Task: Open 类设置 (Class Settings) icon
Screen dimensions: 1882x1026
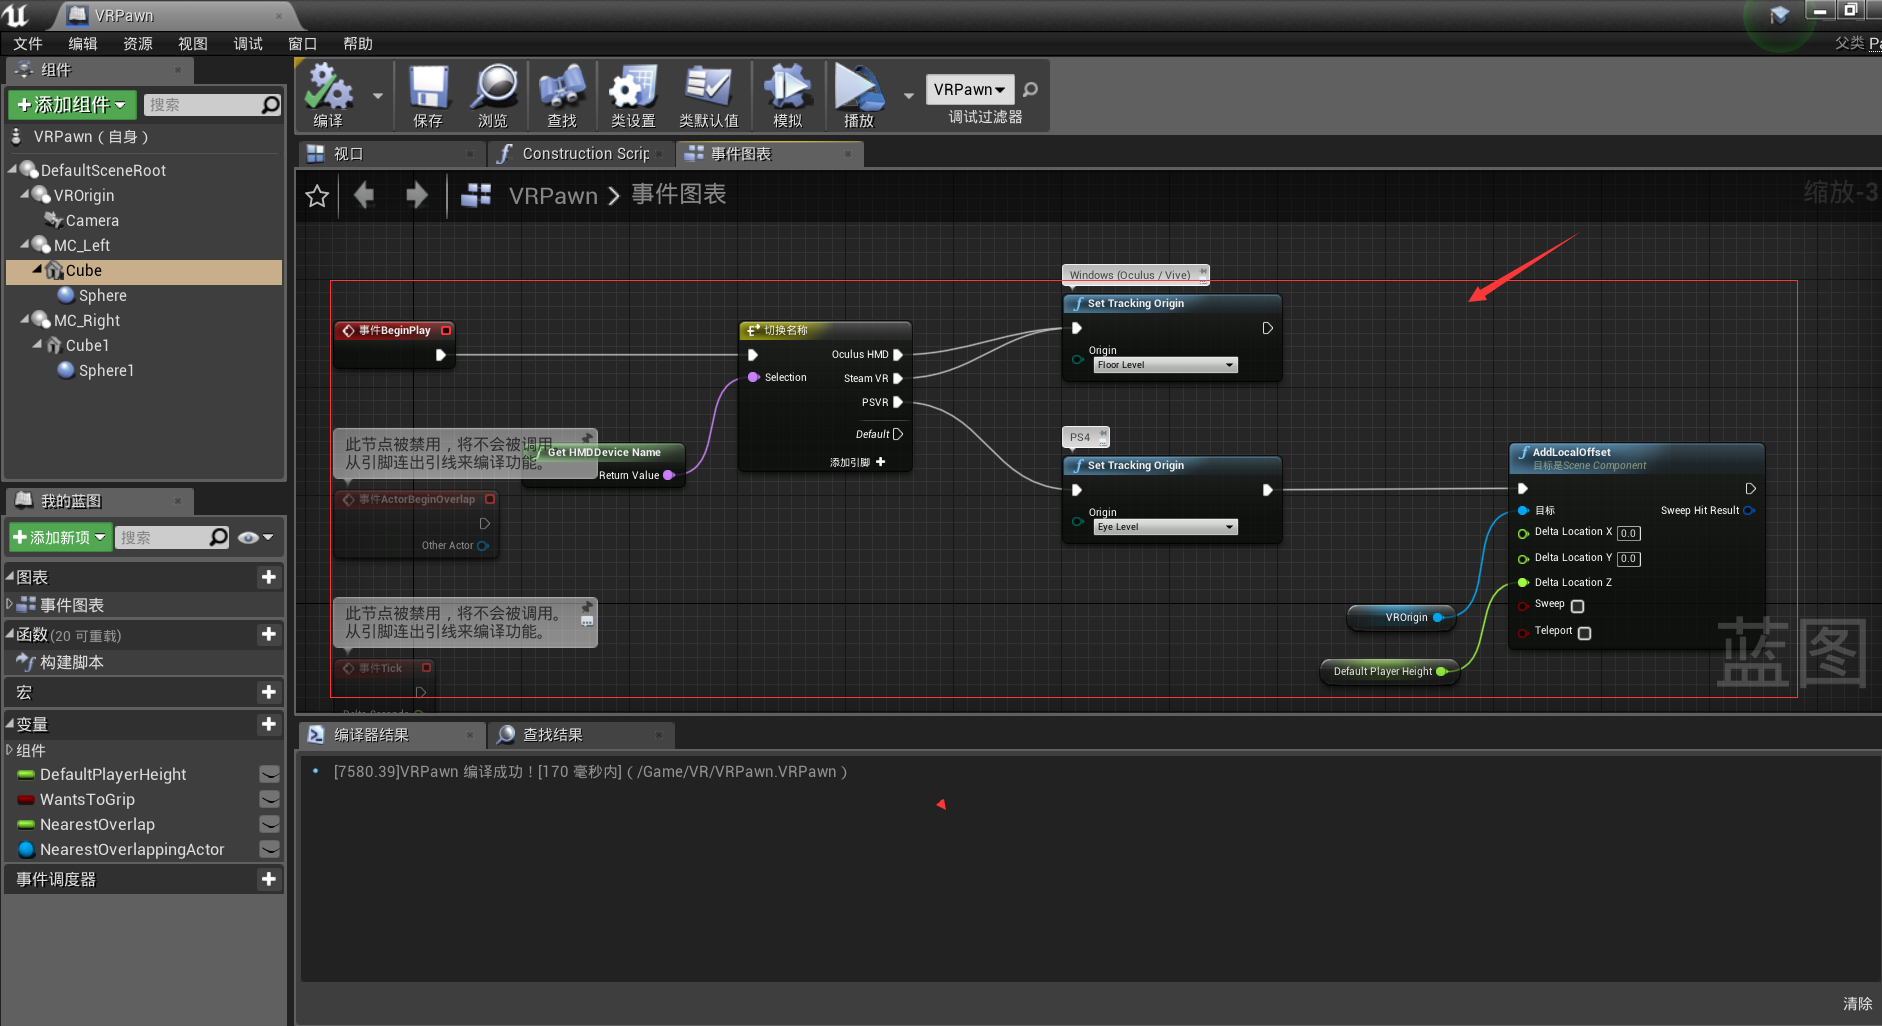Action: [x=632, y=90]
